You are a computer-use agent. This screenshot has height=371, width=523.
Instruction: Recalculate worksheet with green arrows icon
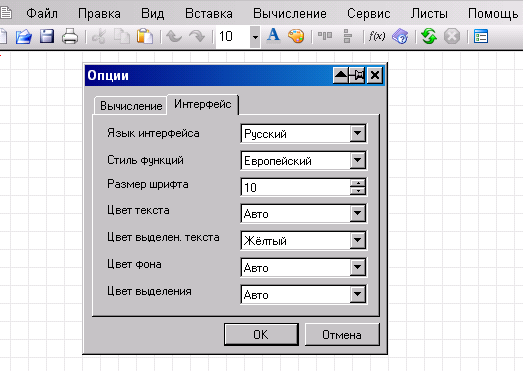coord(429,36)
